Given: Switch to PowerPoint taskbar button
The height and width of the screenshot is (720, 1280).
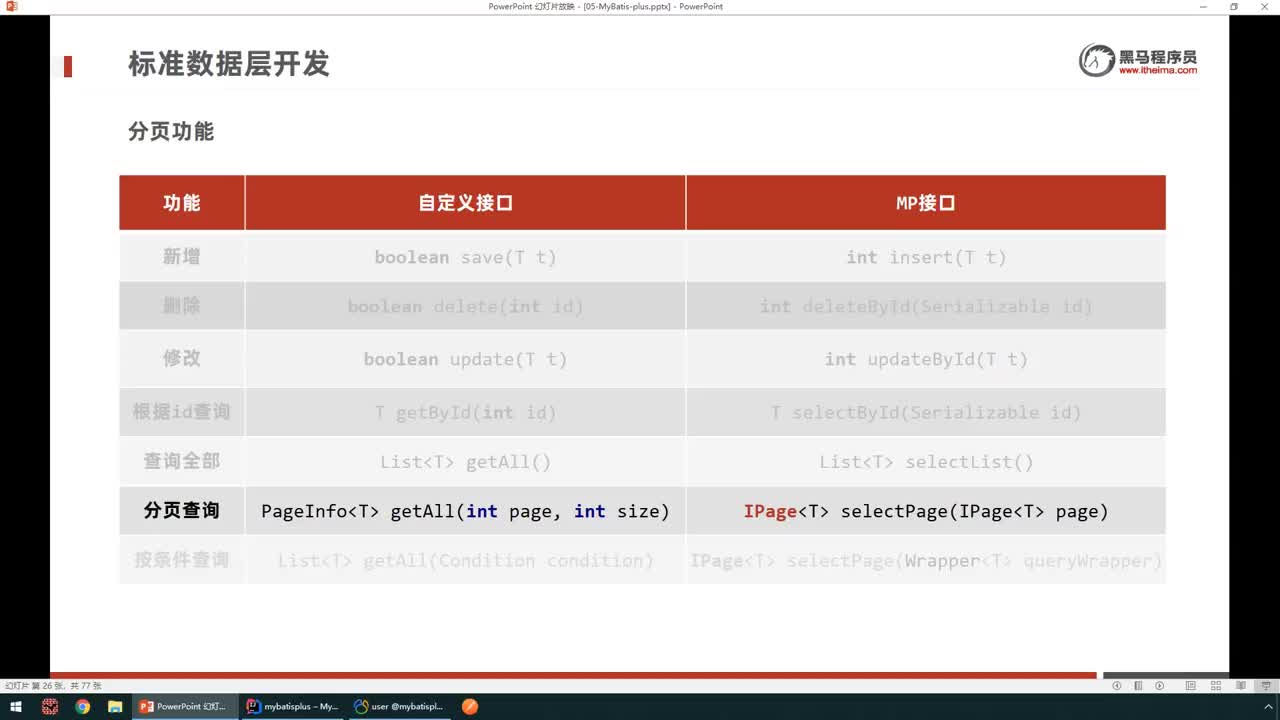Looking at the screenshot, I should click(185, 707).
